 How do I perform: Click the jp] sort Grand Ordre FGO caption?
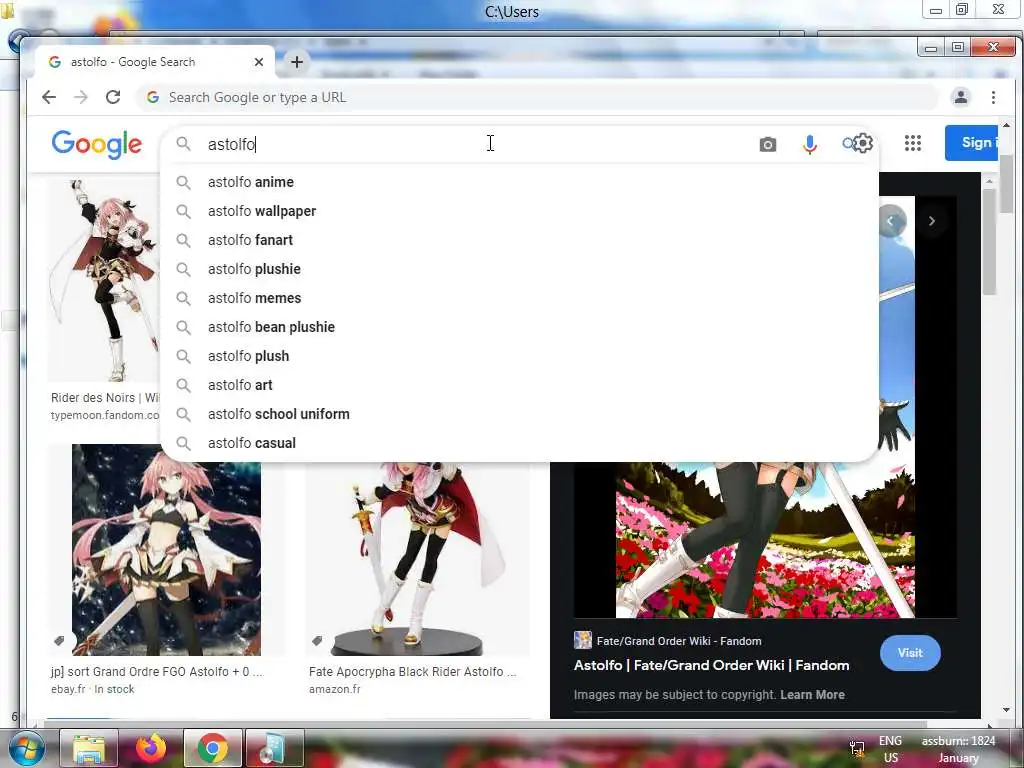157,671
